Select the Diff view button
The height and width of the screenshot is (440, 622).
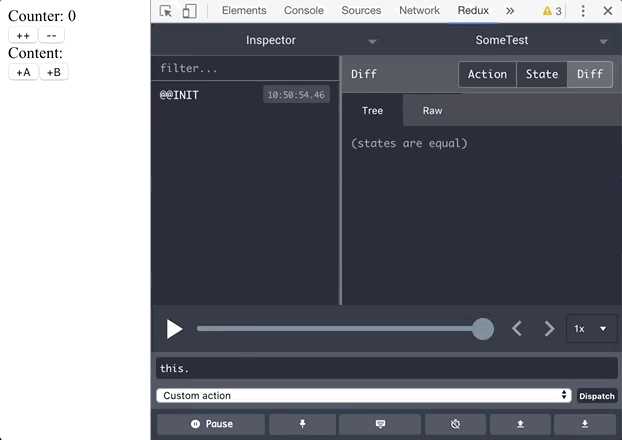click(589, 74)
